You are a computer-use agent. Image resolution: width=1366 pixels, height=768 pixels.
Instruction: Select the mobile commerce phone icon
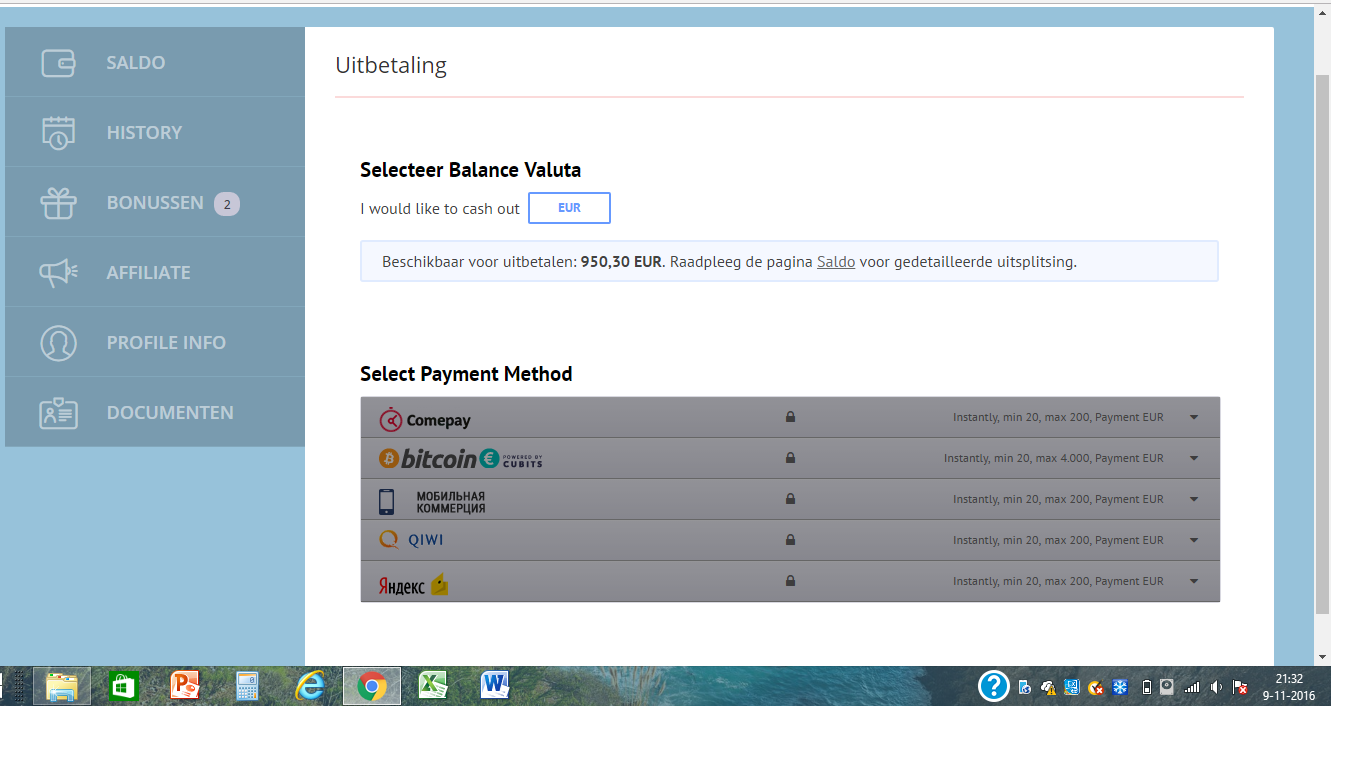pyautogui.click(x=386, y=501)
